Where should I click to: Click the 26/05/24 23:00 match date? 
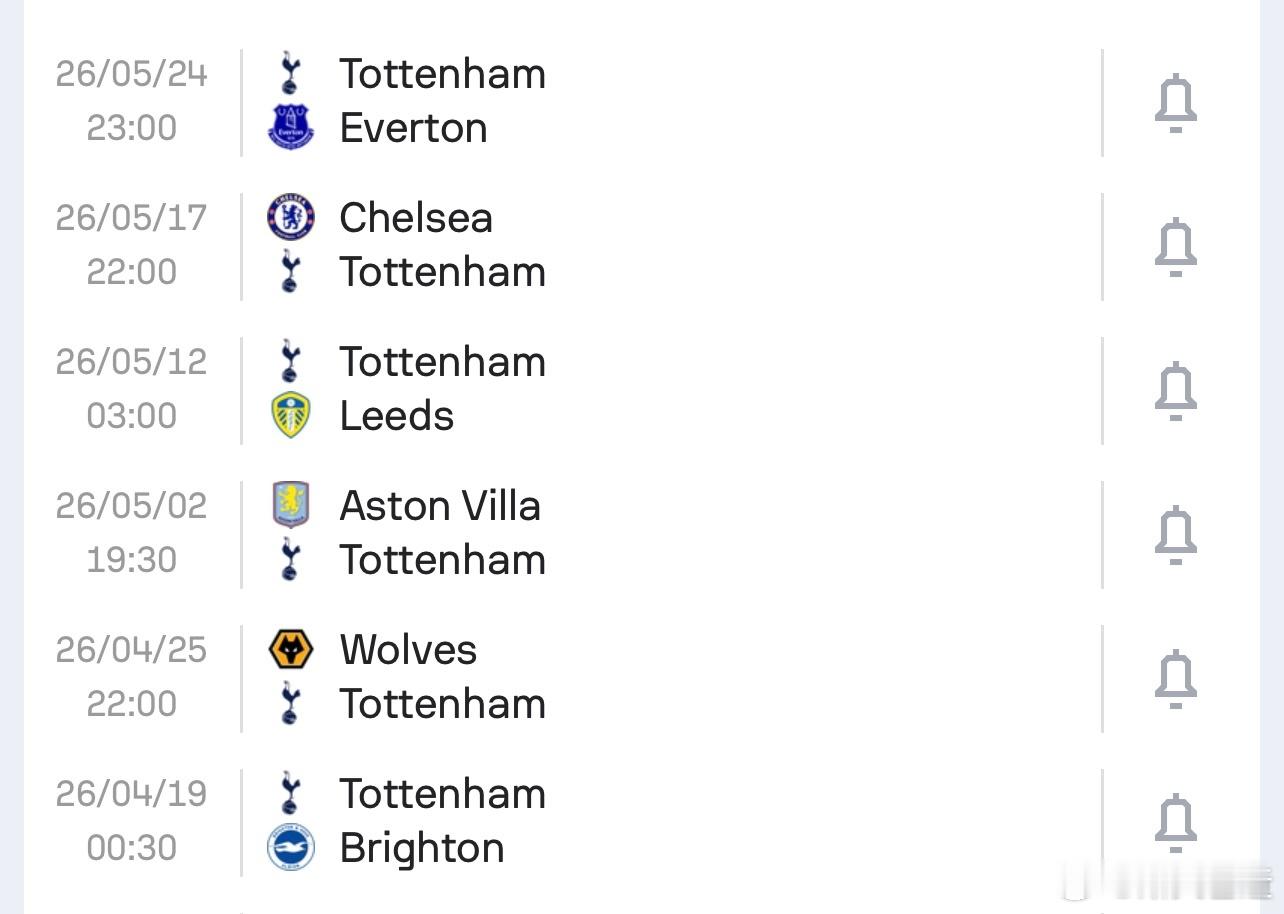131,101
